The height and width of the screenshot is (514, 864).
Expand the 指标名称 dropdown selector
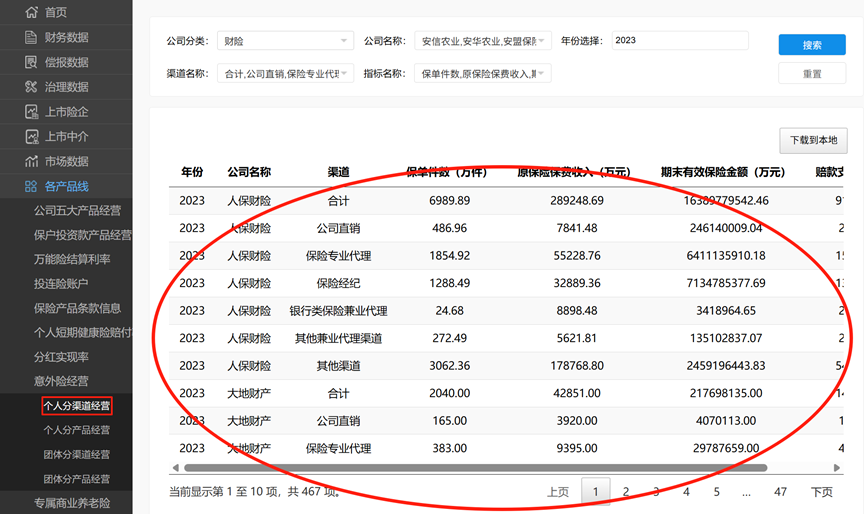point(484,73)
